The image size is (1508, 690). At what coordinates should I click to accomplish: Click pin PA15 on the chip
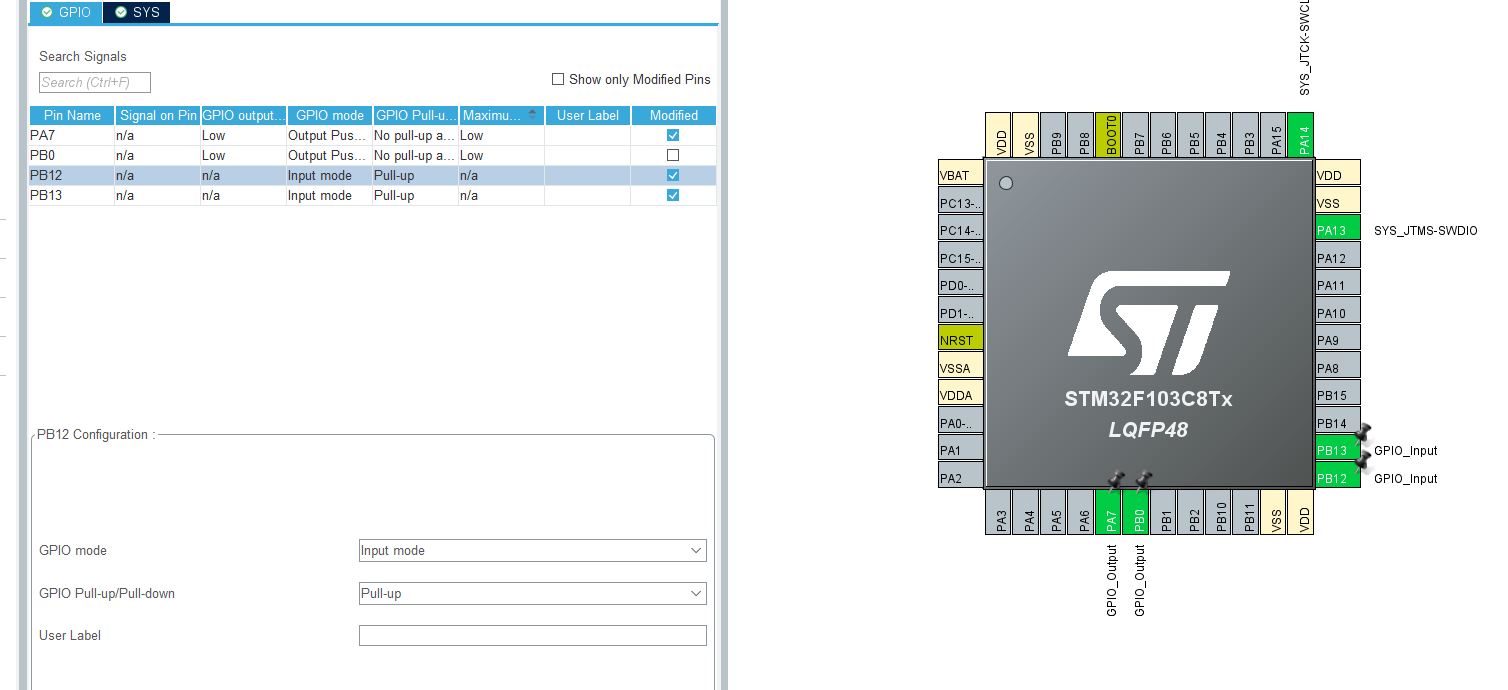[x=1274, y=134]
